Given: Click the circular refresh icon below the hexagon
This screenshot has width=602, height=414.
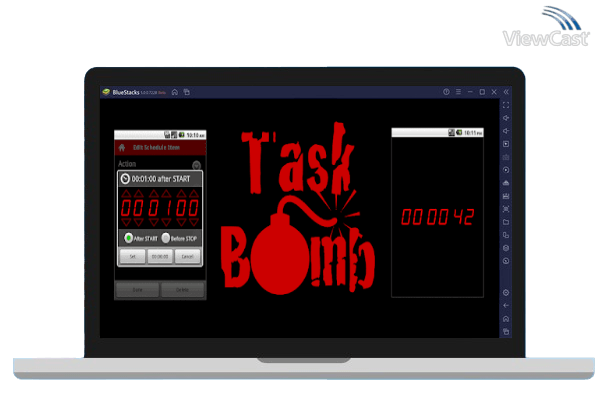Looking at the screenshot, I should click(506, 261).
